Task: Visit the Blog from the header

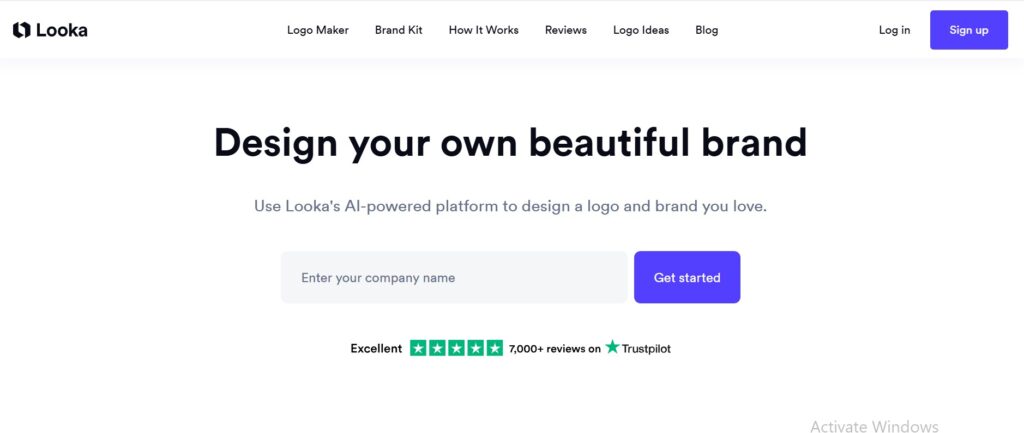Action: point(707,30)
